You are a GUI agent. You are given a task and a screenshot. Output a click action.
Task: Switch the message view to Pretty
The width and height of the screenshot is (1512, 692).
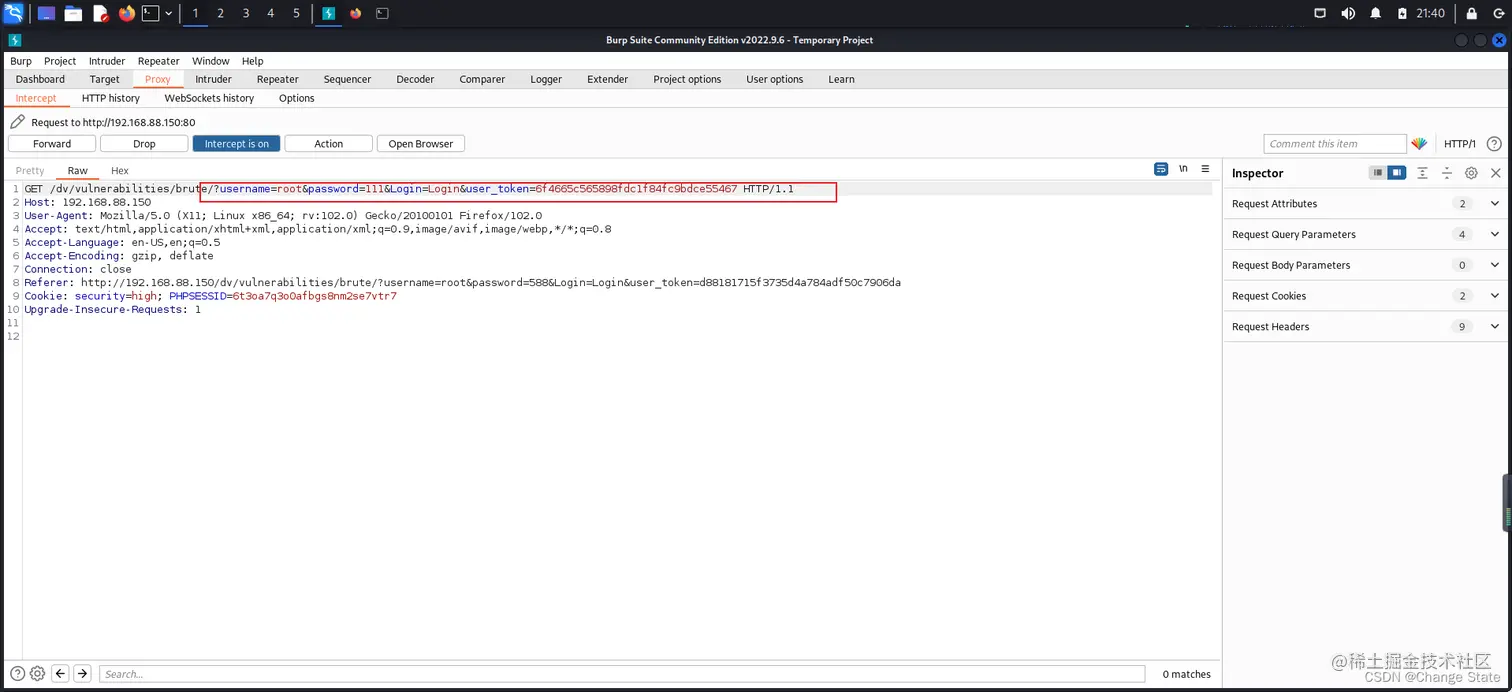coord(30,171)
